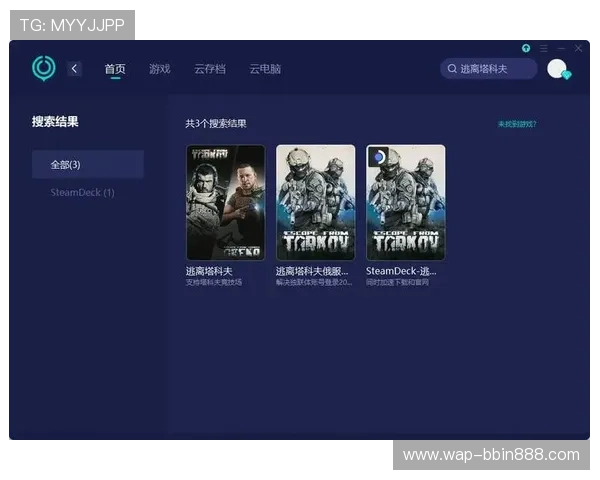Click the 同时加速下载和官网 subtitle
Screen dimensions: 600x480
coord(397,282)
